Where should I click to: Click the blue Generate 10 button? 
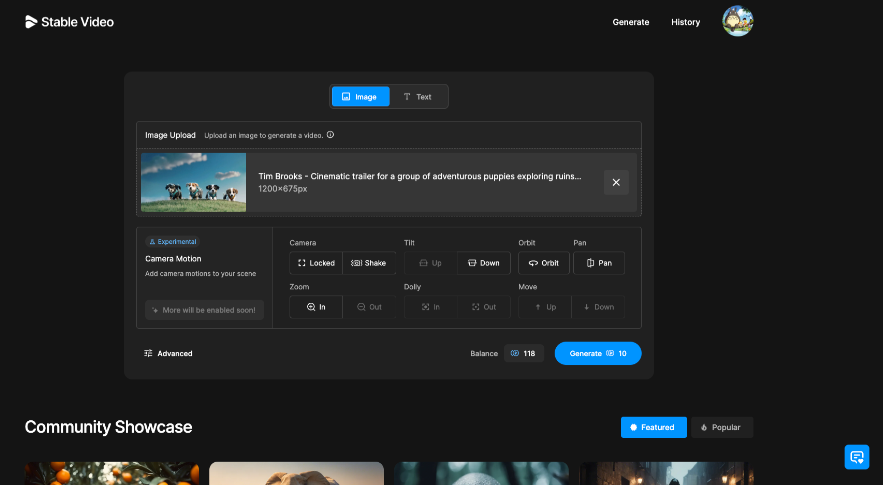coord(598,353)
